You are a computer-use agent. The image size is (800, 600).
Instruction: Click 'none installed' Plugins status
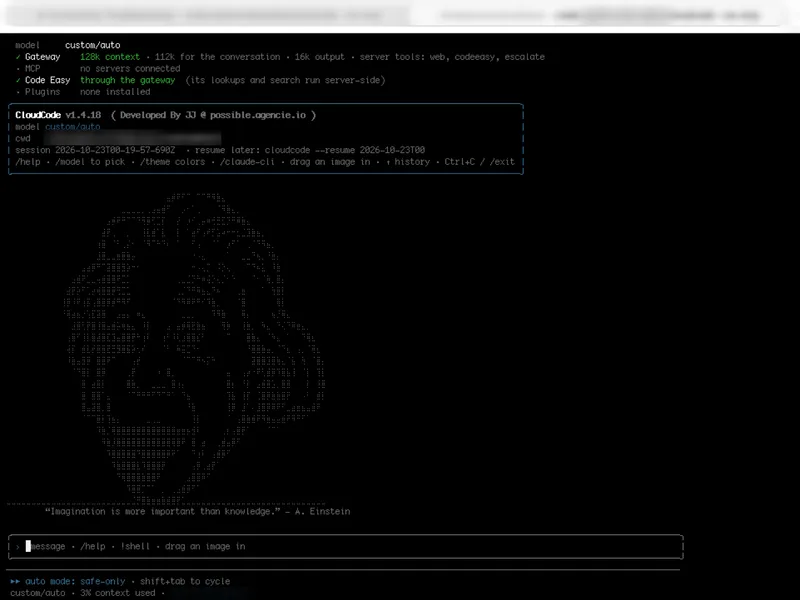[x=115, y=92]
